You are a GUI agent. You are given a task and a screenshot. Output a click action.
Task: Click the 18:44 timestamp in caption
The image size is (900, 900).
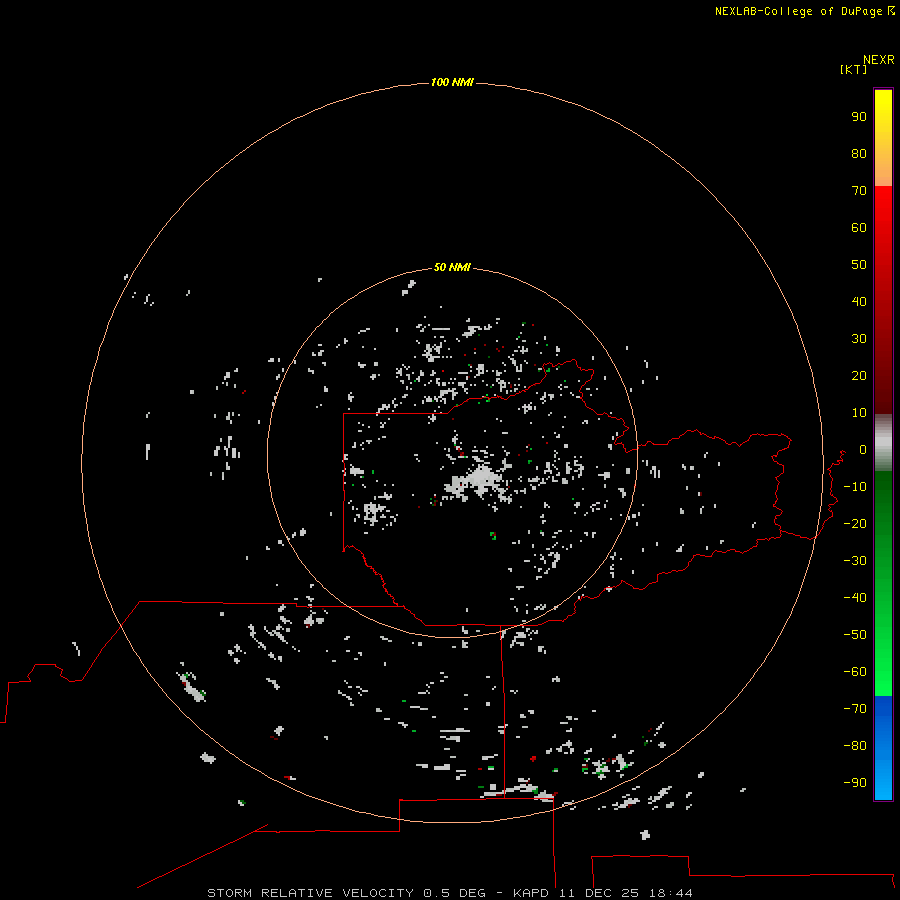tap(671, 893)
